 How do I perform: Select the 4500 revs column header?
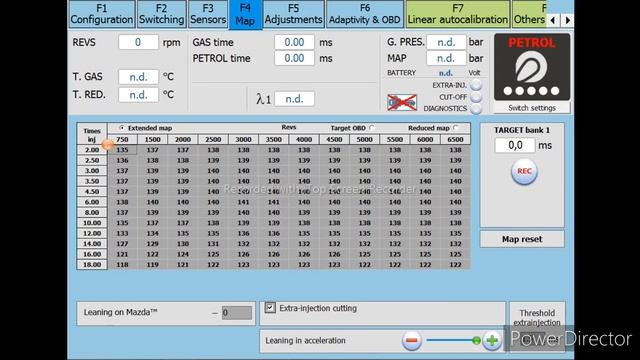click(x=334, y=140)
